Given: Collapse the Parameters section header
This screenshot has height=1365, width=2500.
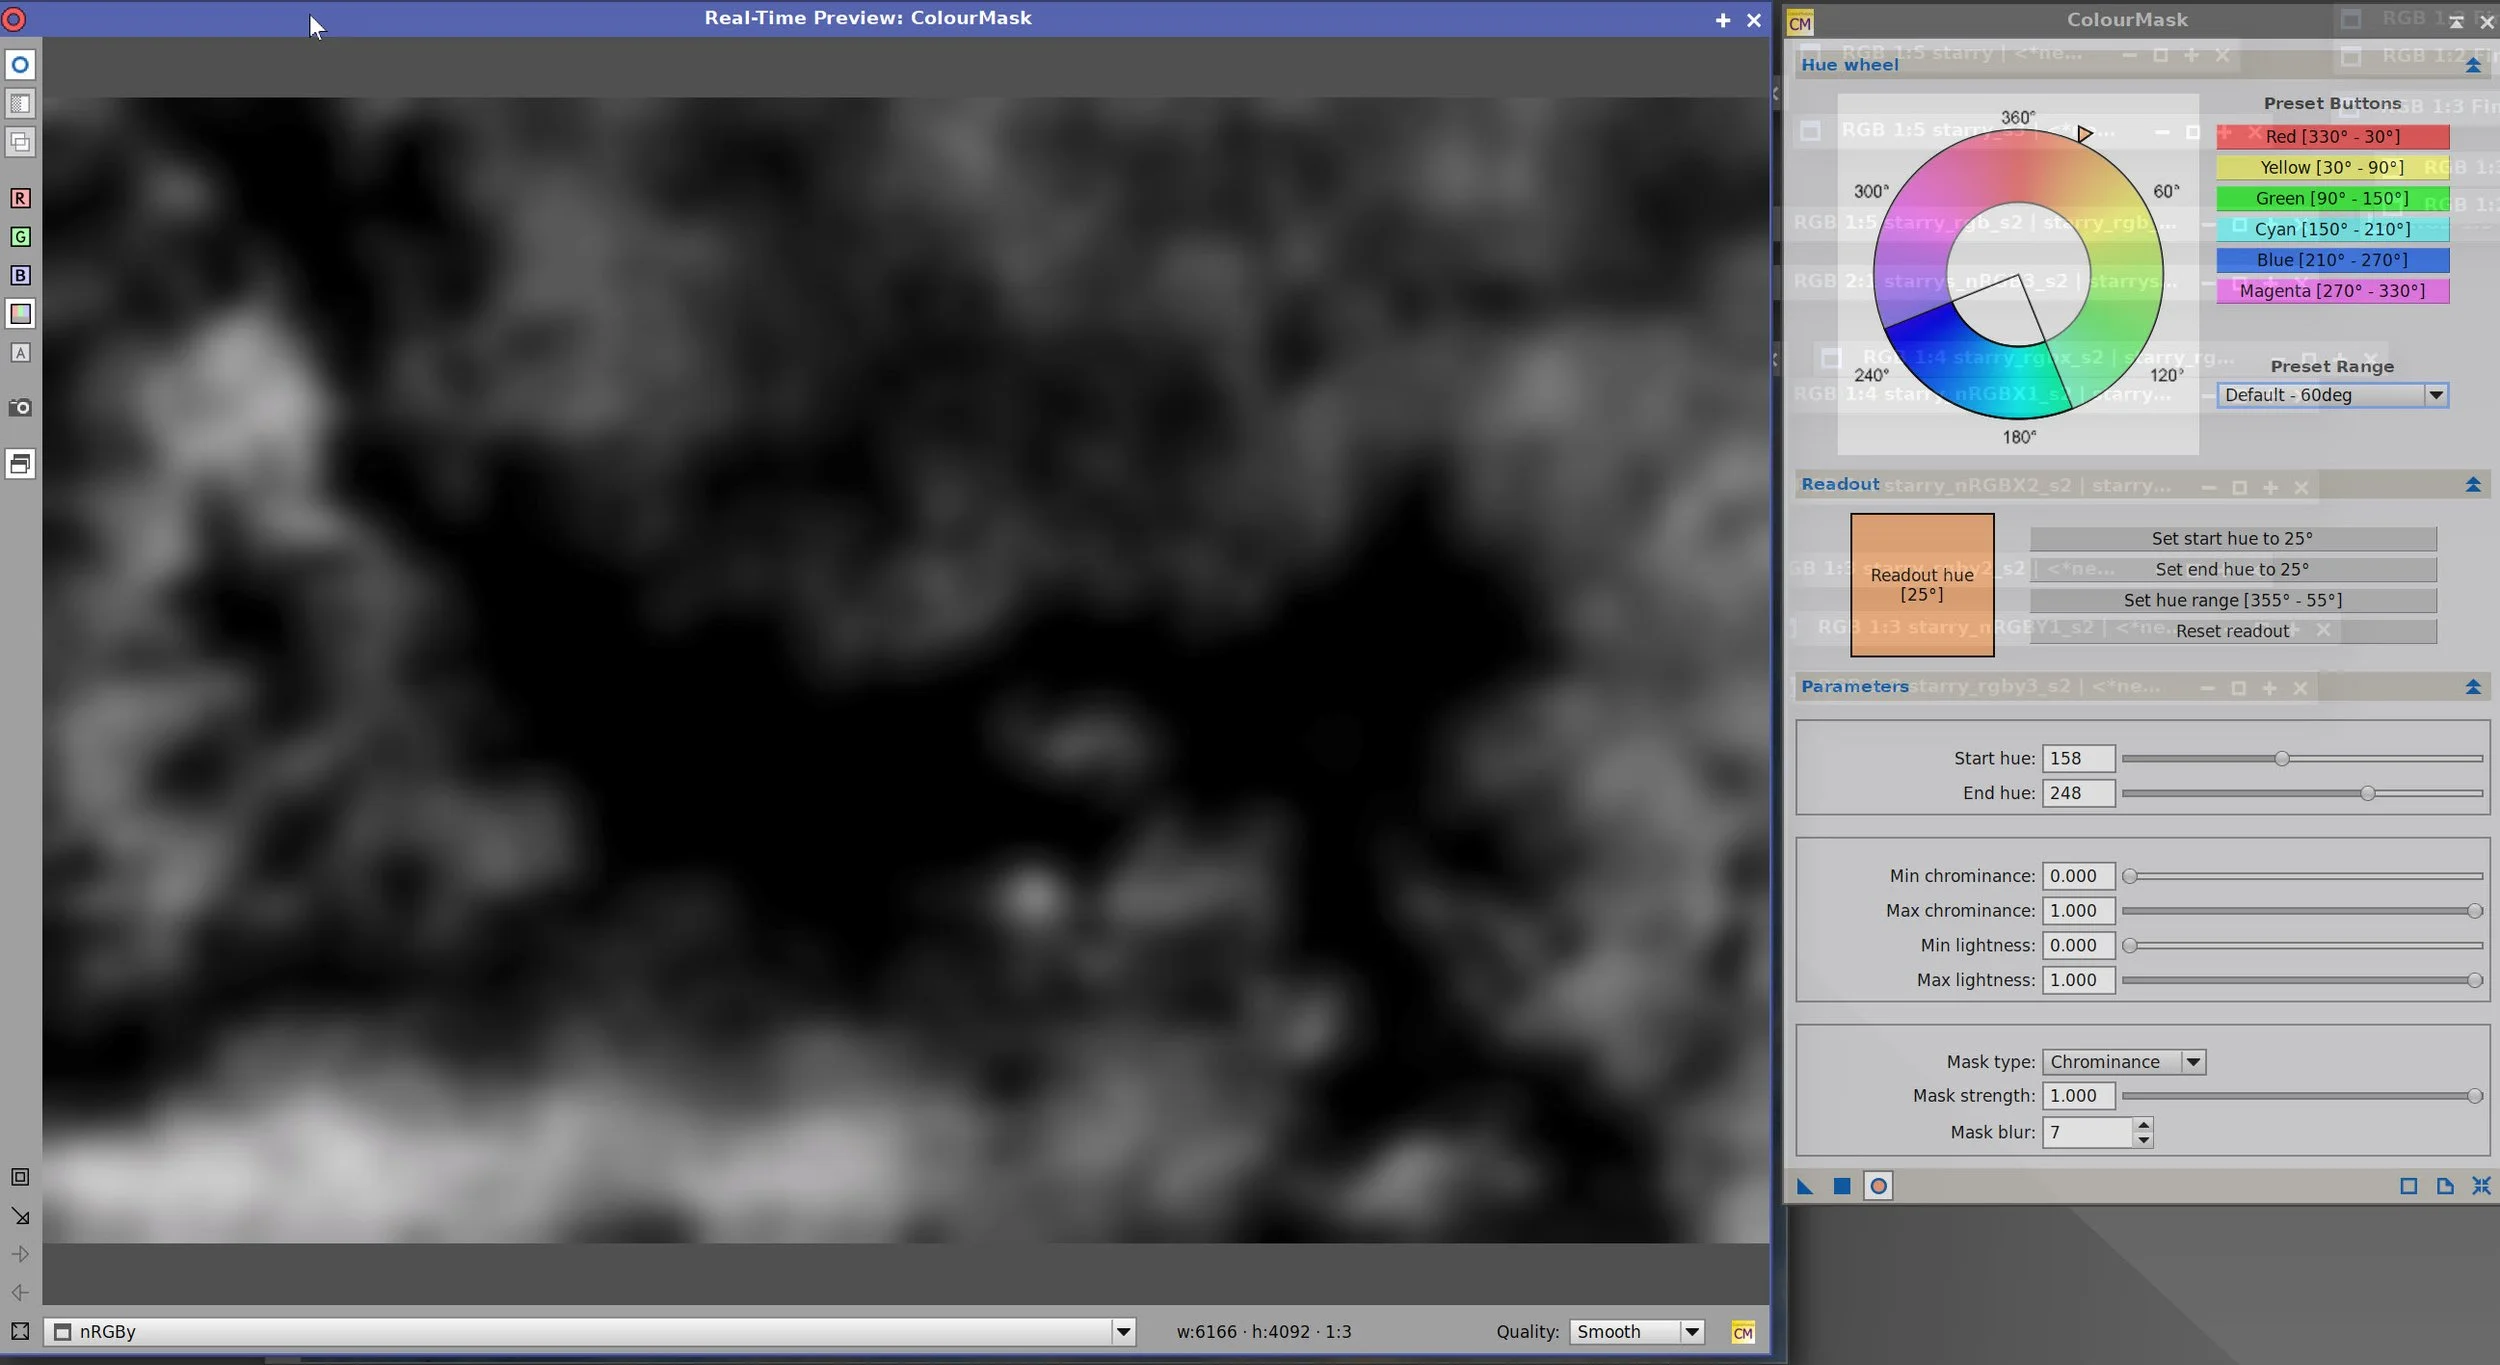Looking at the screenshot, I should tap(2472, 687).
